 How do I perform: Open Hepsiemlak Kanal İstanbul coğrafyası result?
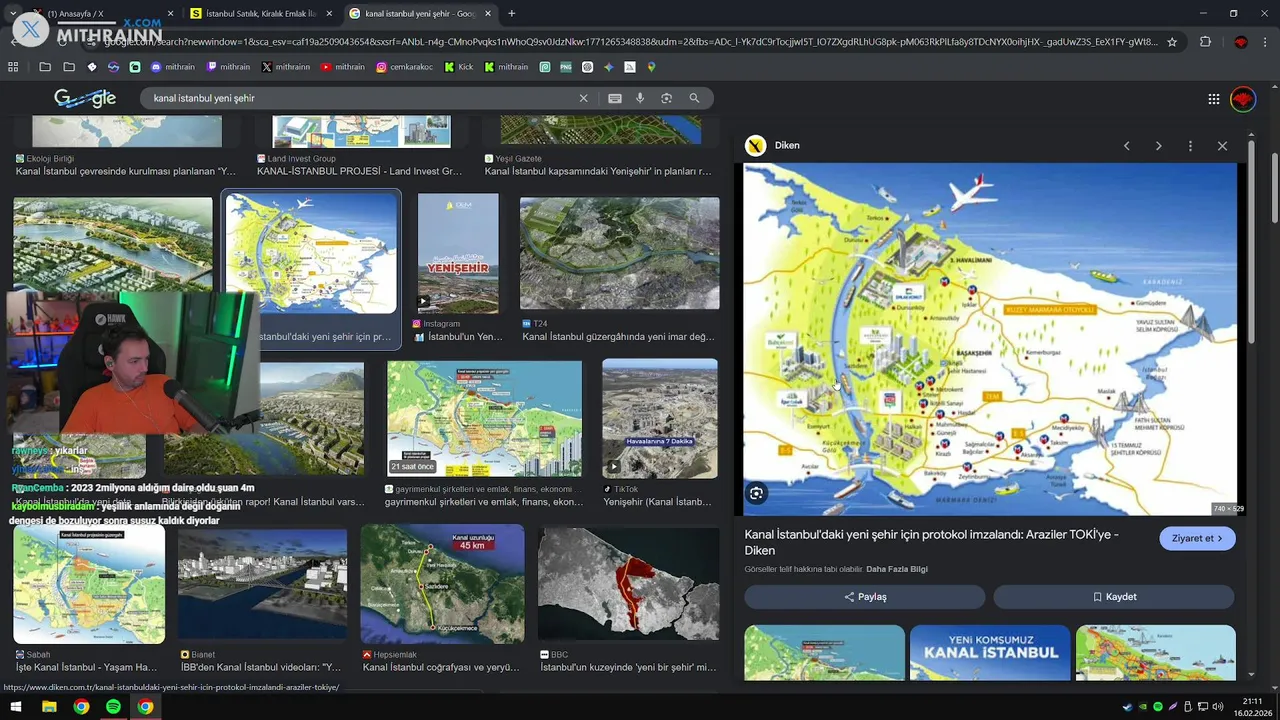click(x=442, y=584)
